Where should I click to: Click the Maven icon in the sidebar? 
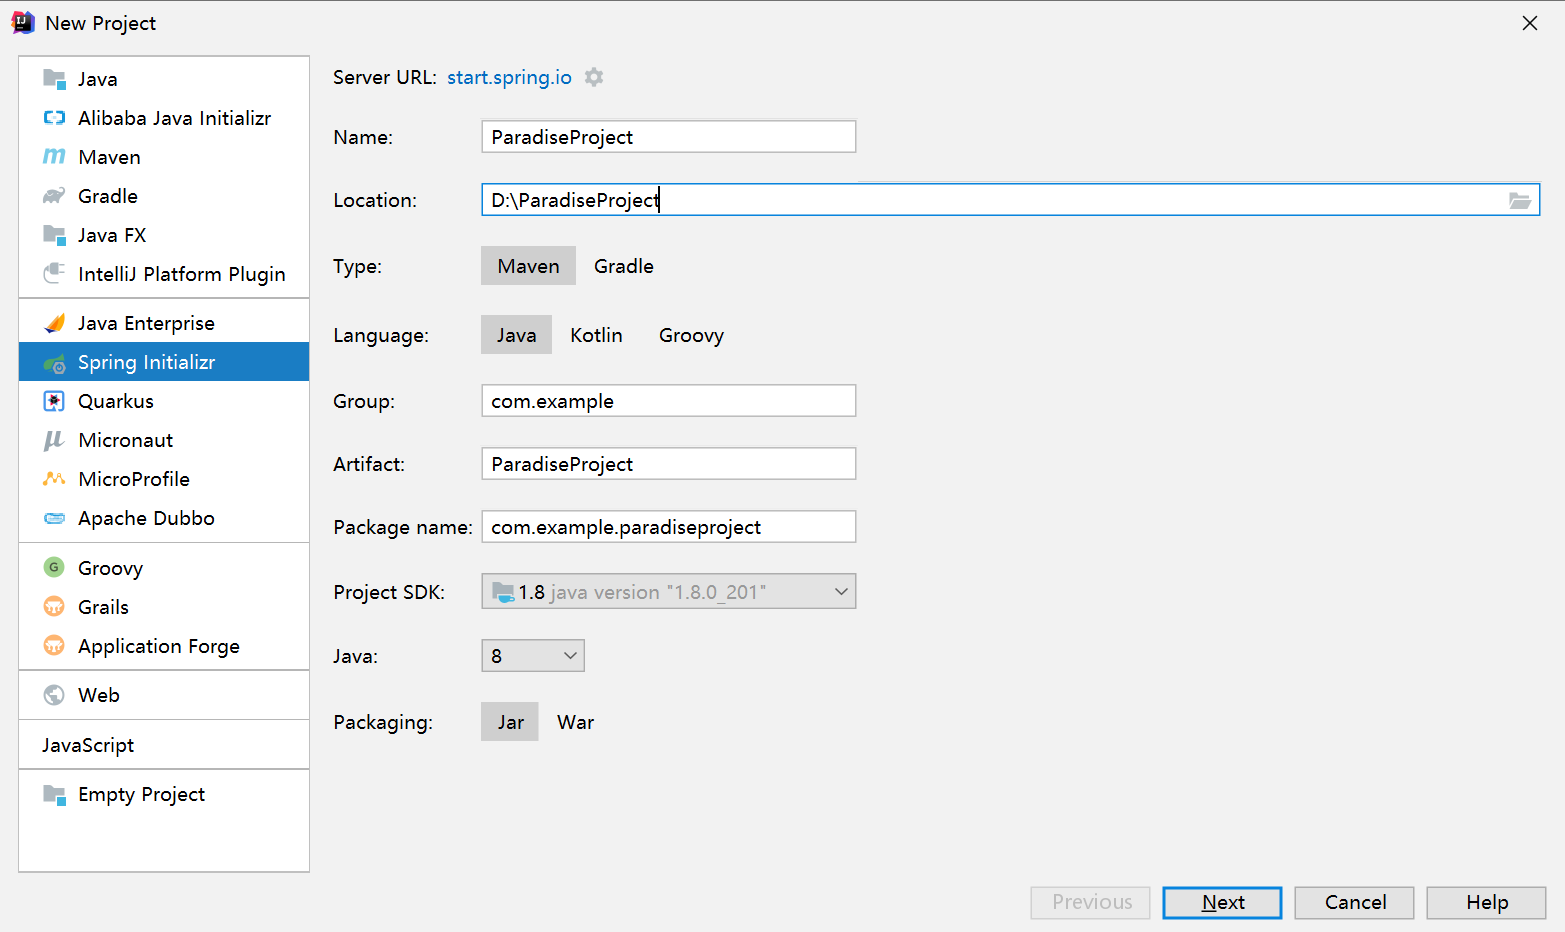pyautogui.click(x=54, y=157)
